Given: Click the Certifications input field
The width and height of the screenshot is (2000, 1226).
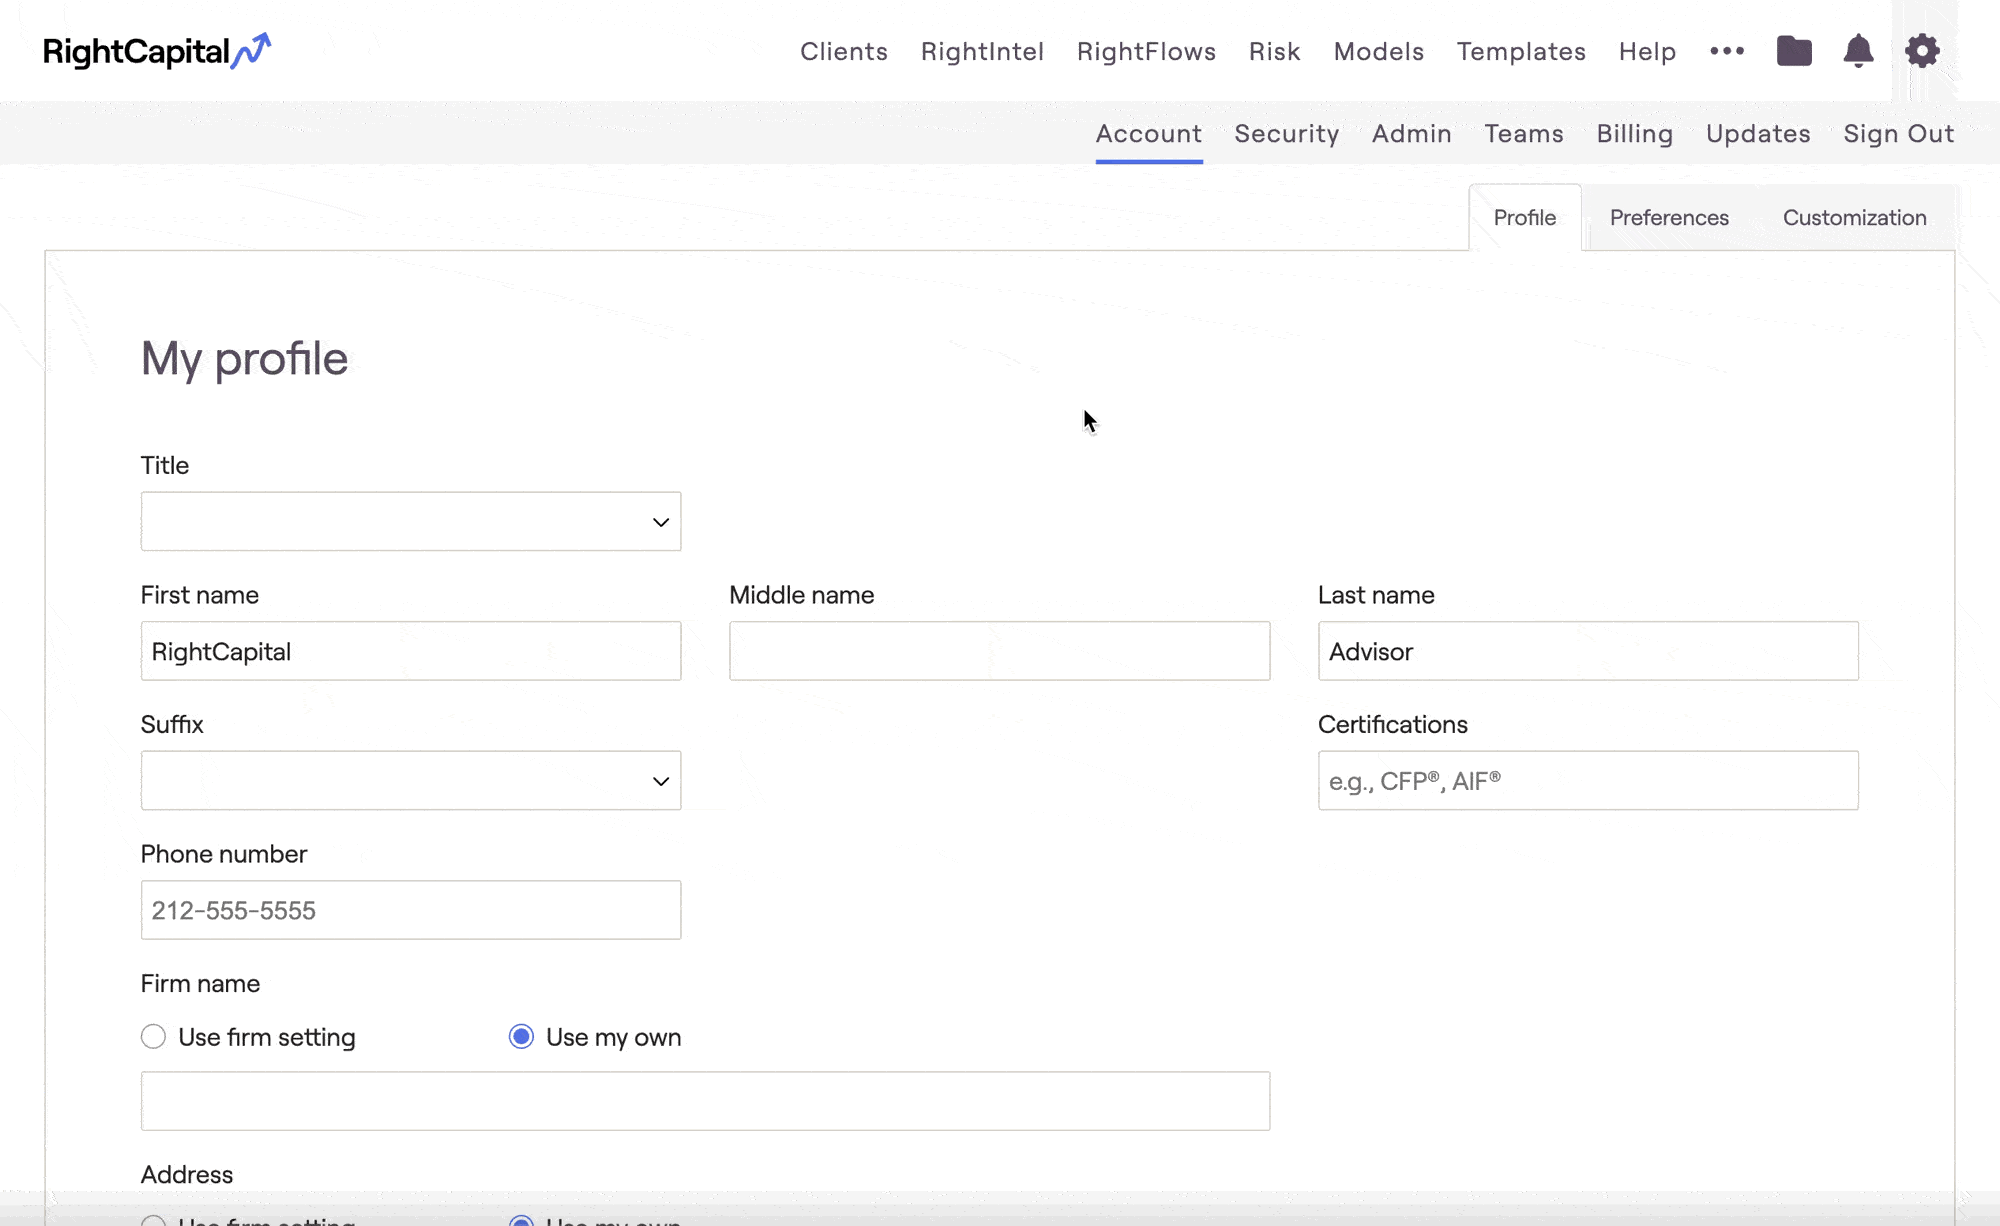Looking at the screenshot, I should pyautogui.click(x=1587, y=780).
